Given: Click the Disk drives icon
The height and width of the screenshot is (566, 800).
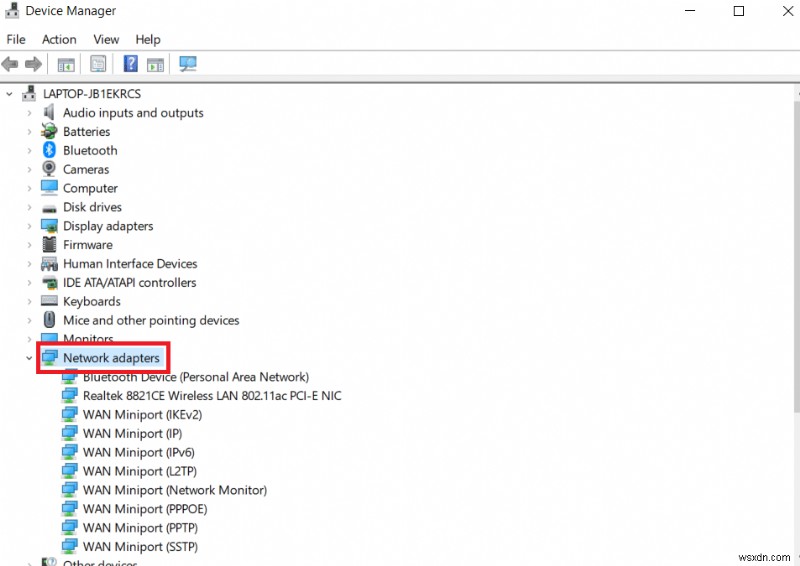Looking at the screenshot, I should click(x=49, y=208).
